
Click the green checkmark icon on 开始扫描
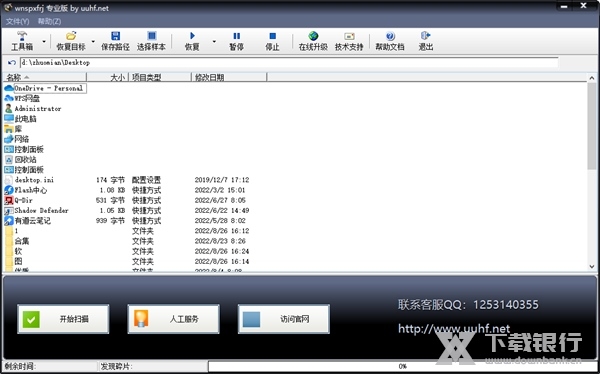click(x=31, y=319)
